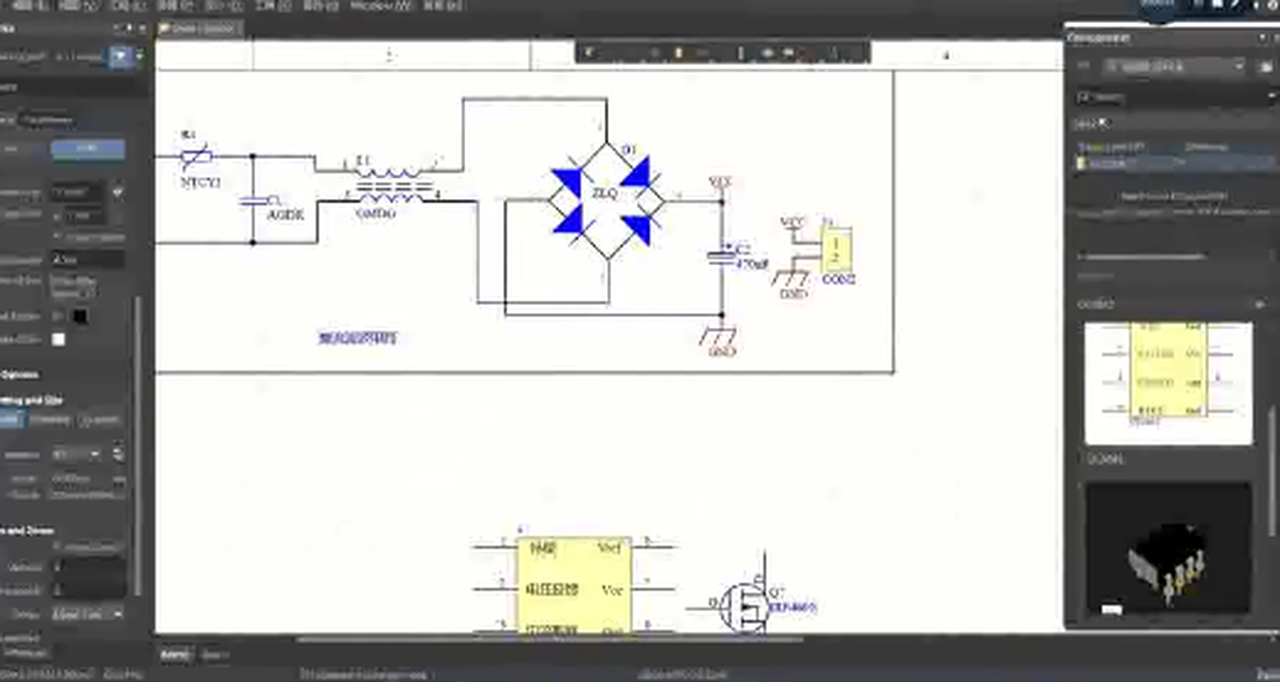The height and width of the screenshot is (682, 1280).
Task: Click the black sheet color swatch
Action: pos(79,317)
